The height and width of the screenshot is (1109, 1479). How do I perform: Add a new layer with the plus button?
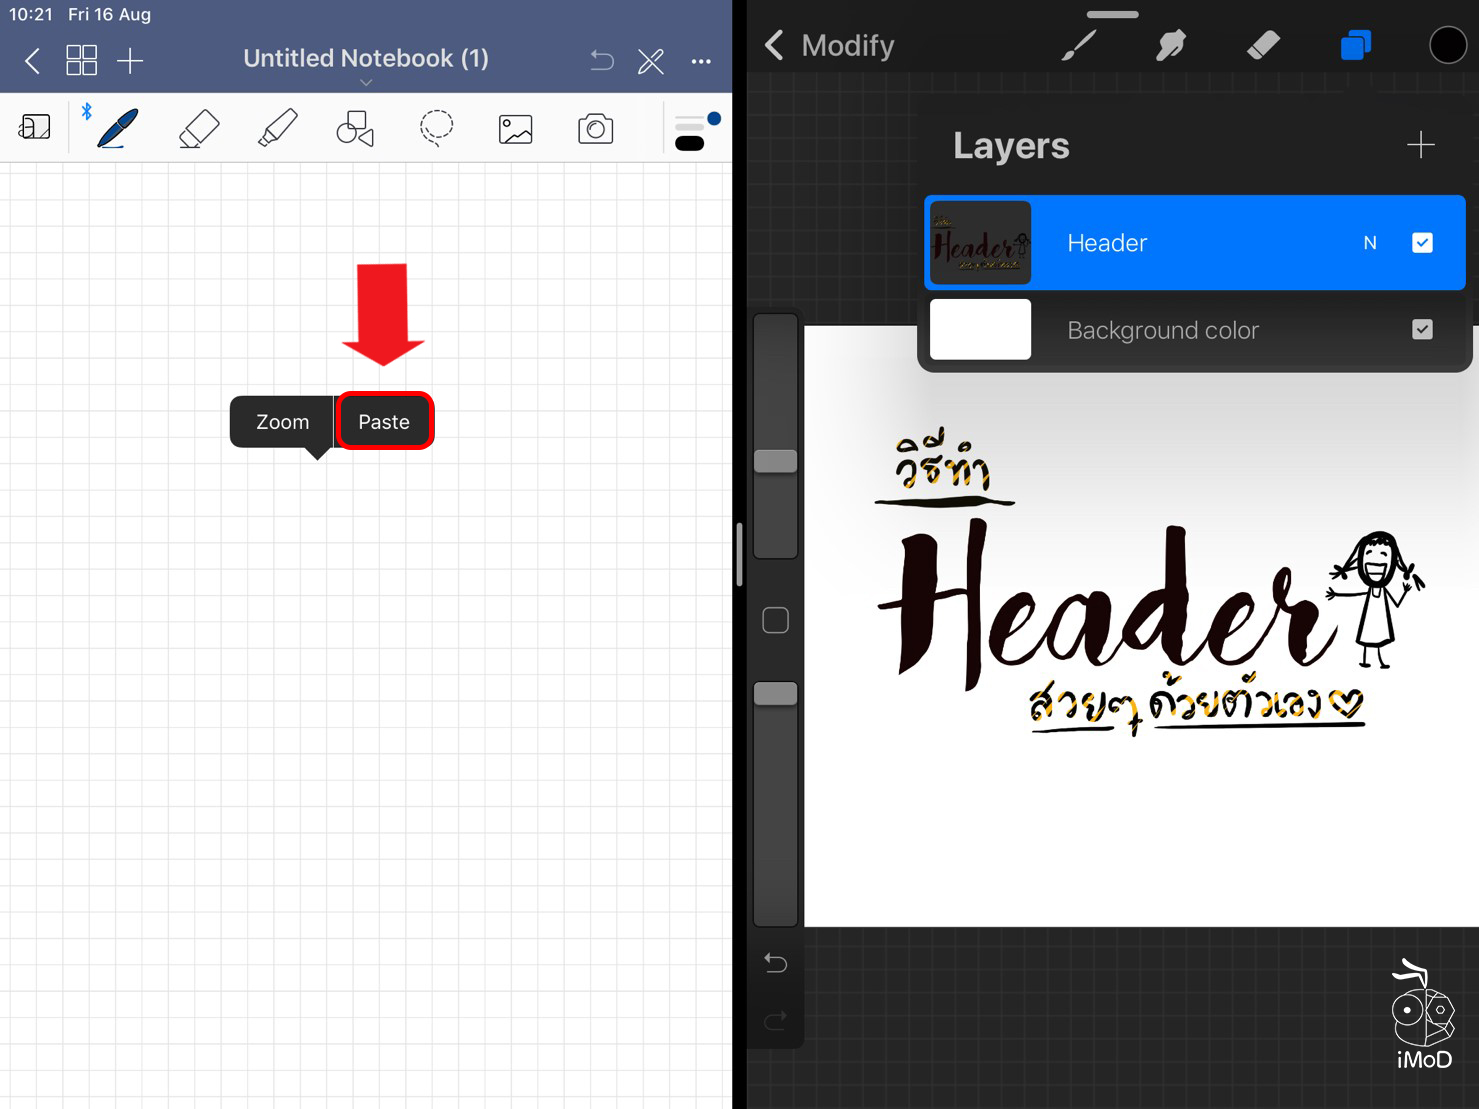[1421, 145]
